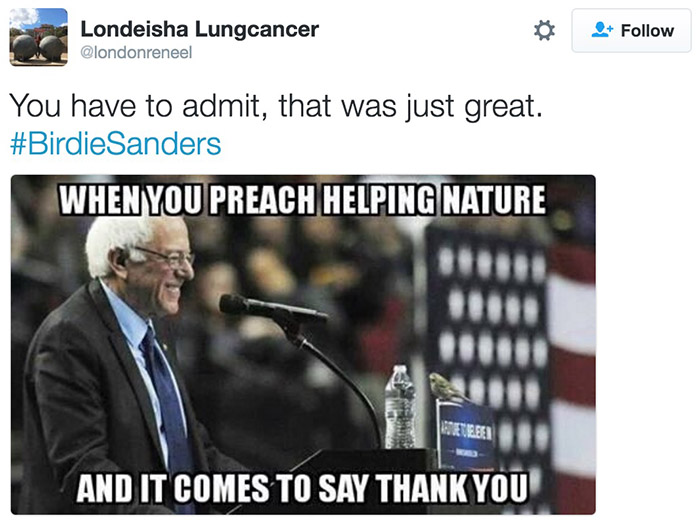Image resolution: width=700 pixels, height=527 pixels.
Task: Open the gear settings icon on the tweet
Action: [x=544, y=31]
